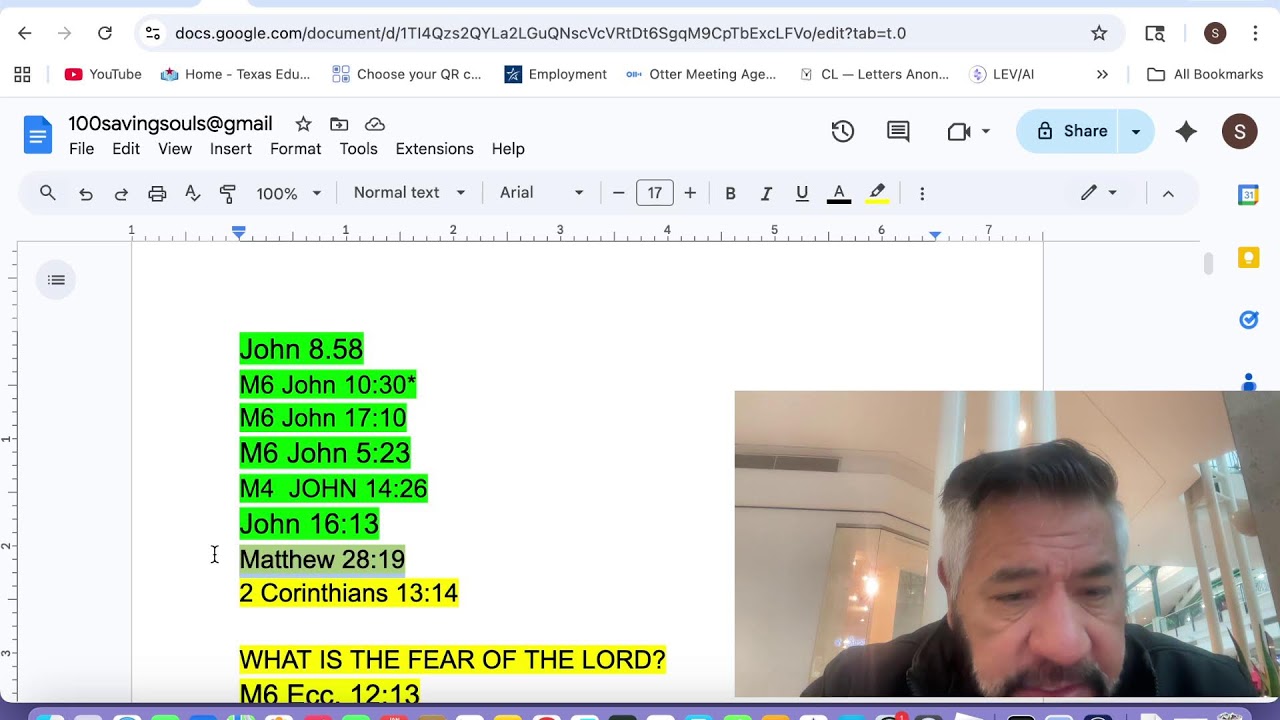The image size is (1280, 720).
Task: Open Home - Texas Edu... bookmark
Action: coord(235,74)
